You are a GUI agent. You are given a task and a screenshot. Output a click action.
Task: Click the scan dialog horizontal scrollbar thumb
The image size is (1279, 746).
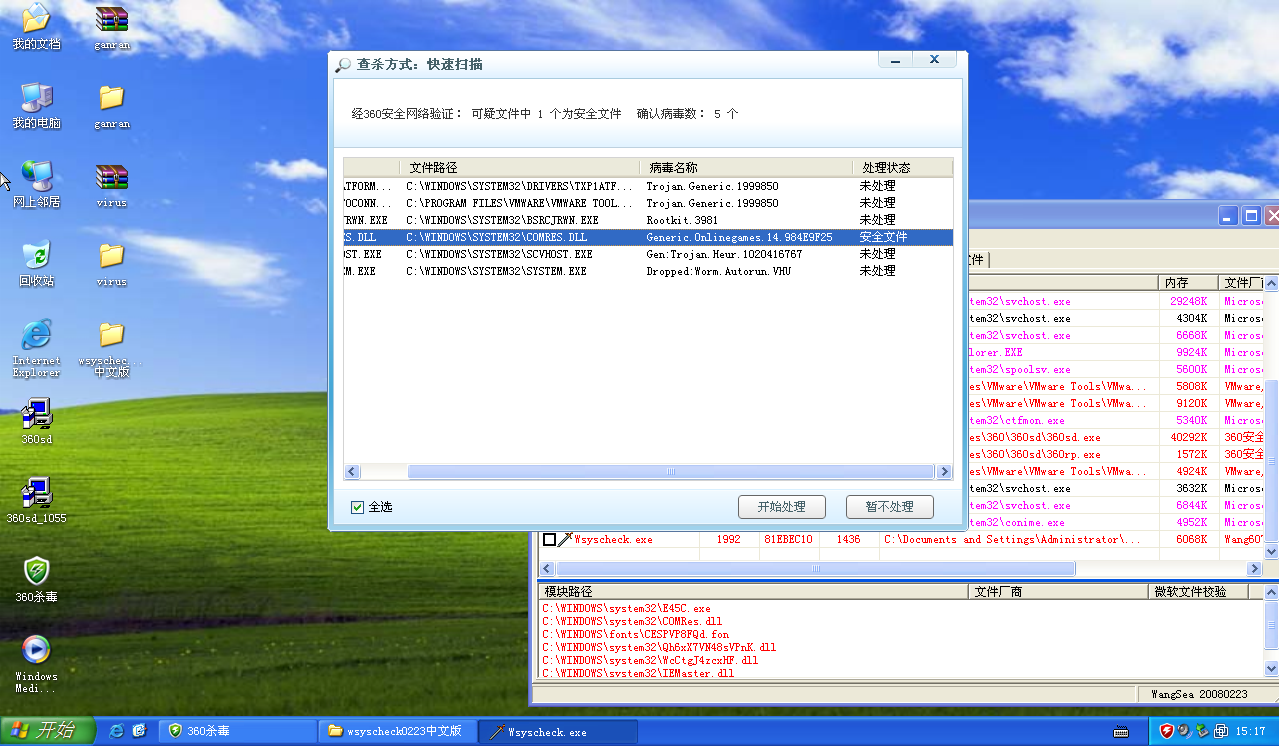pyautogui.click(x=671, y=471)
